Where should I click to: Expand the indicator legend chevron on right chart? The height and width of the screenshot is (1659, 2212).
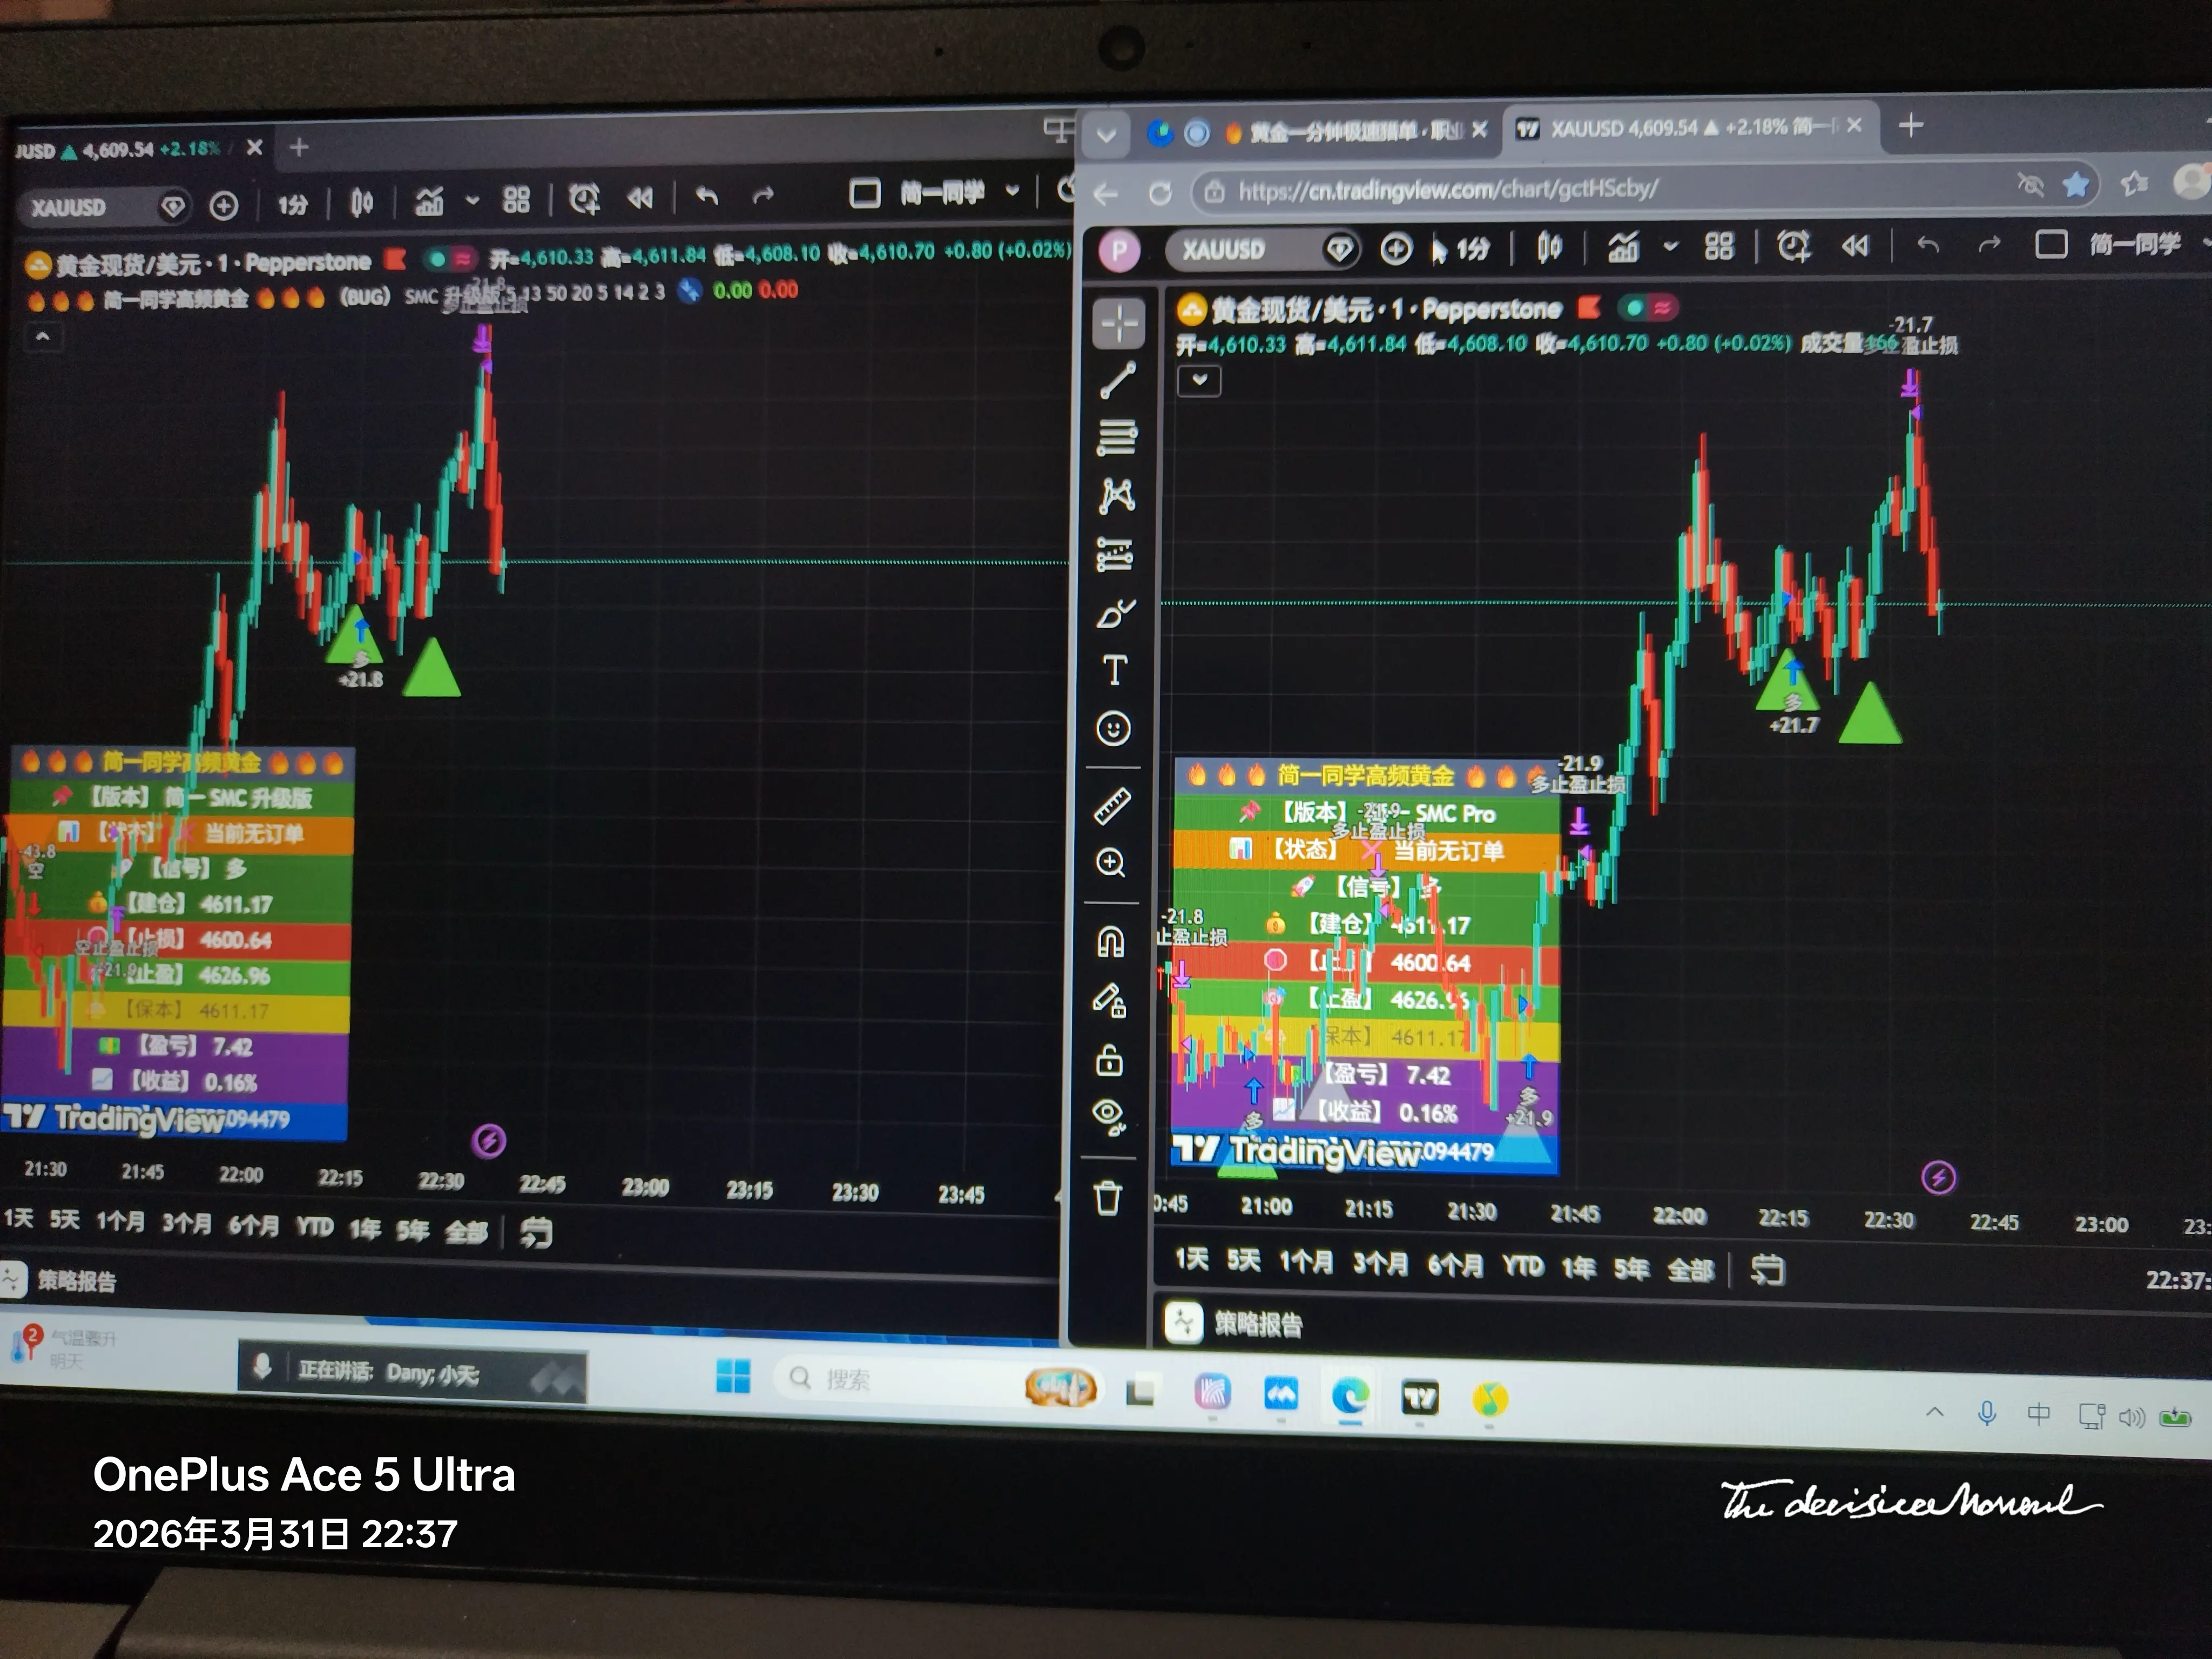[x=1199, y=380]
